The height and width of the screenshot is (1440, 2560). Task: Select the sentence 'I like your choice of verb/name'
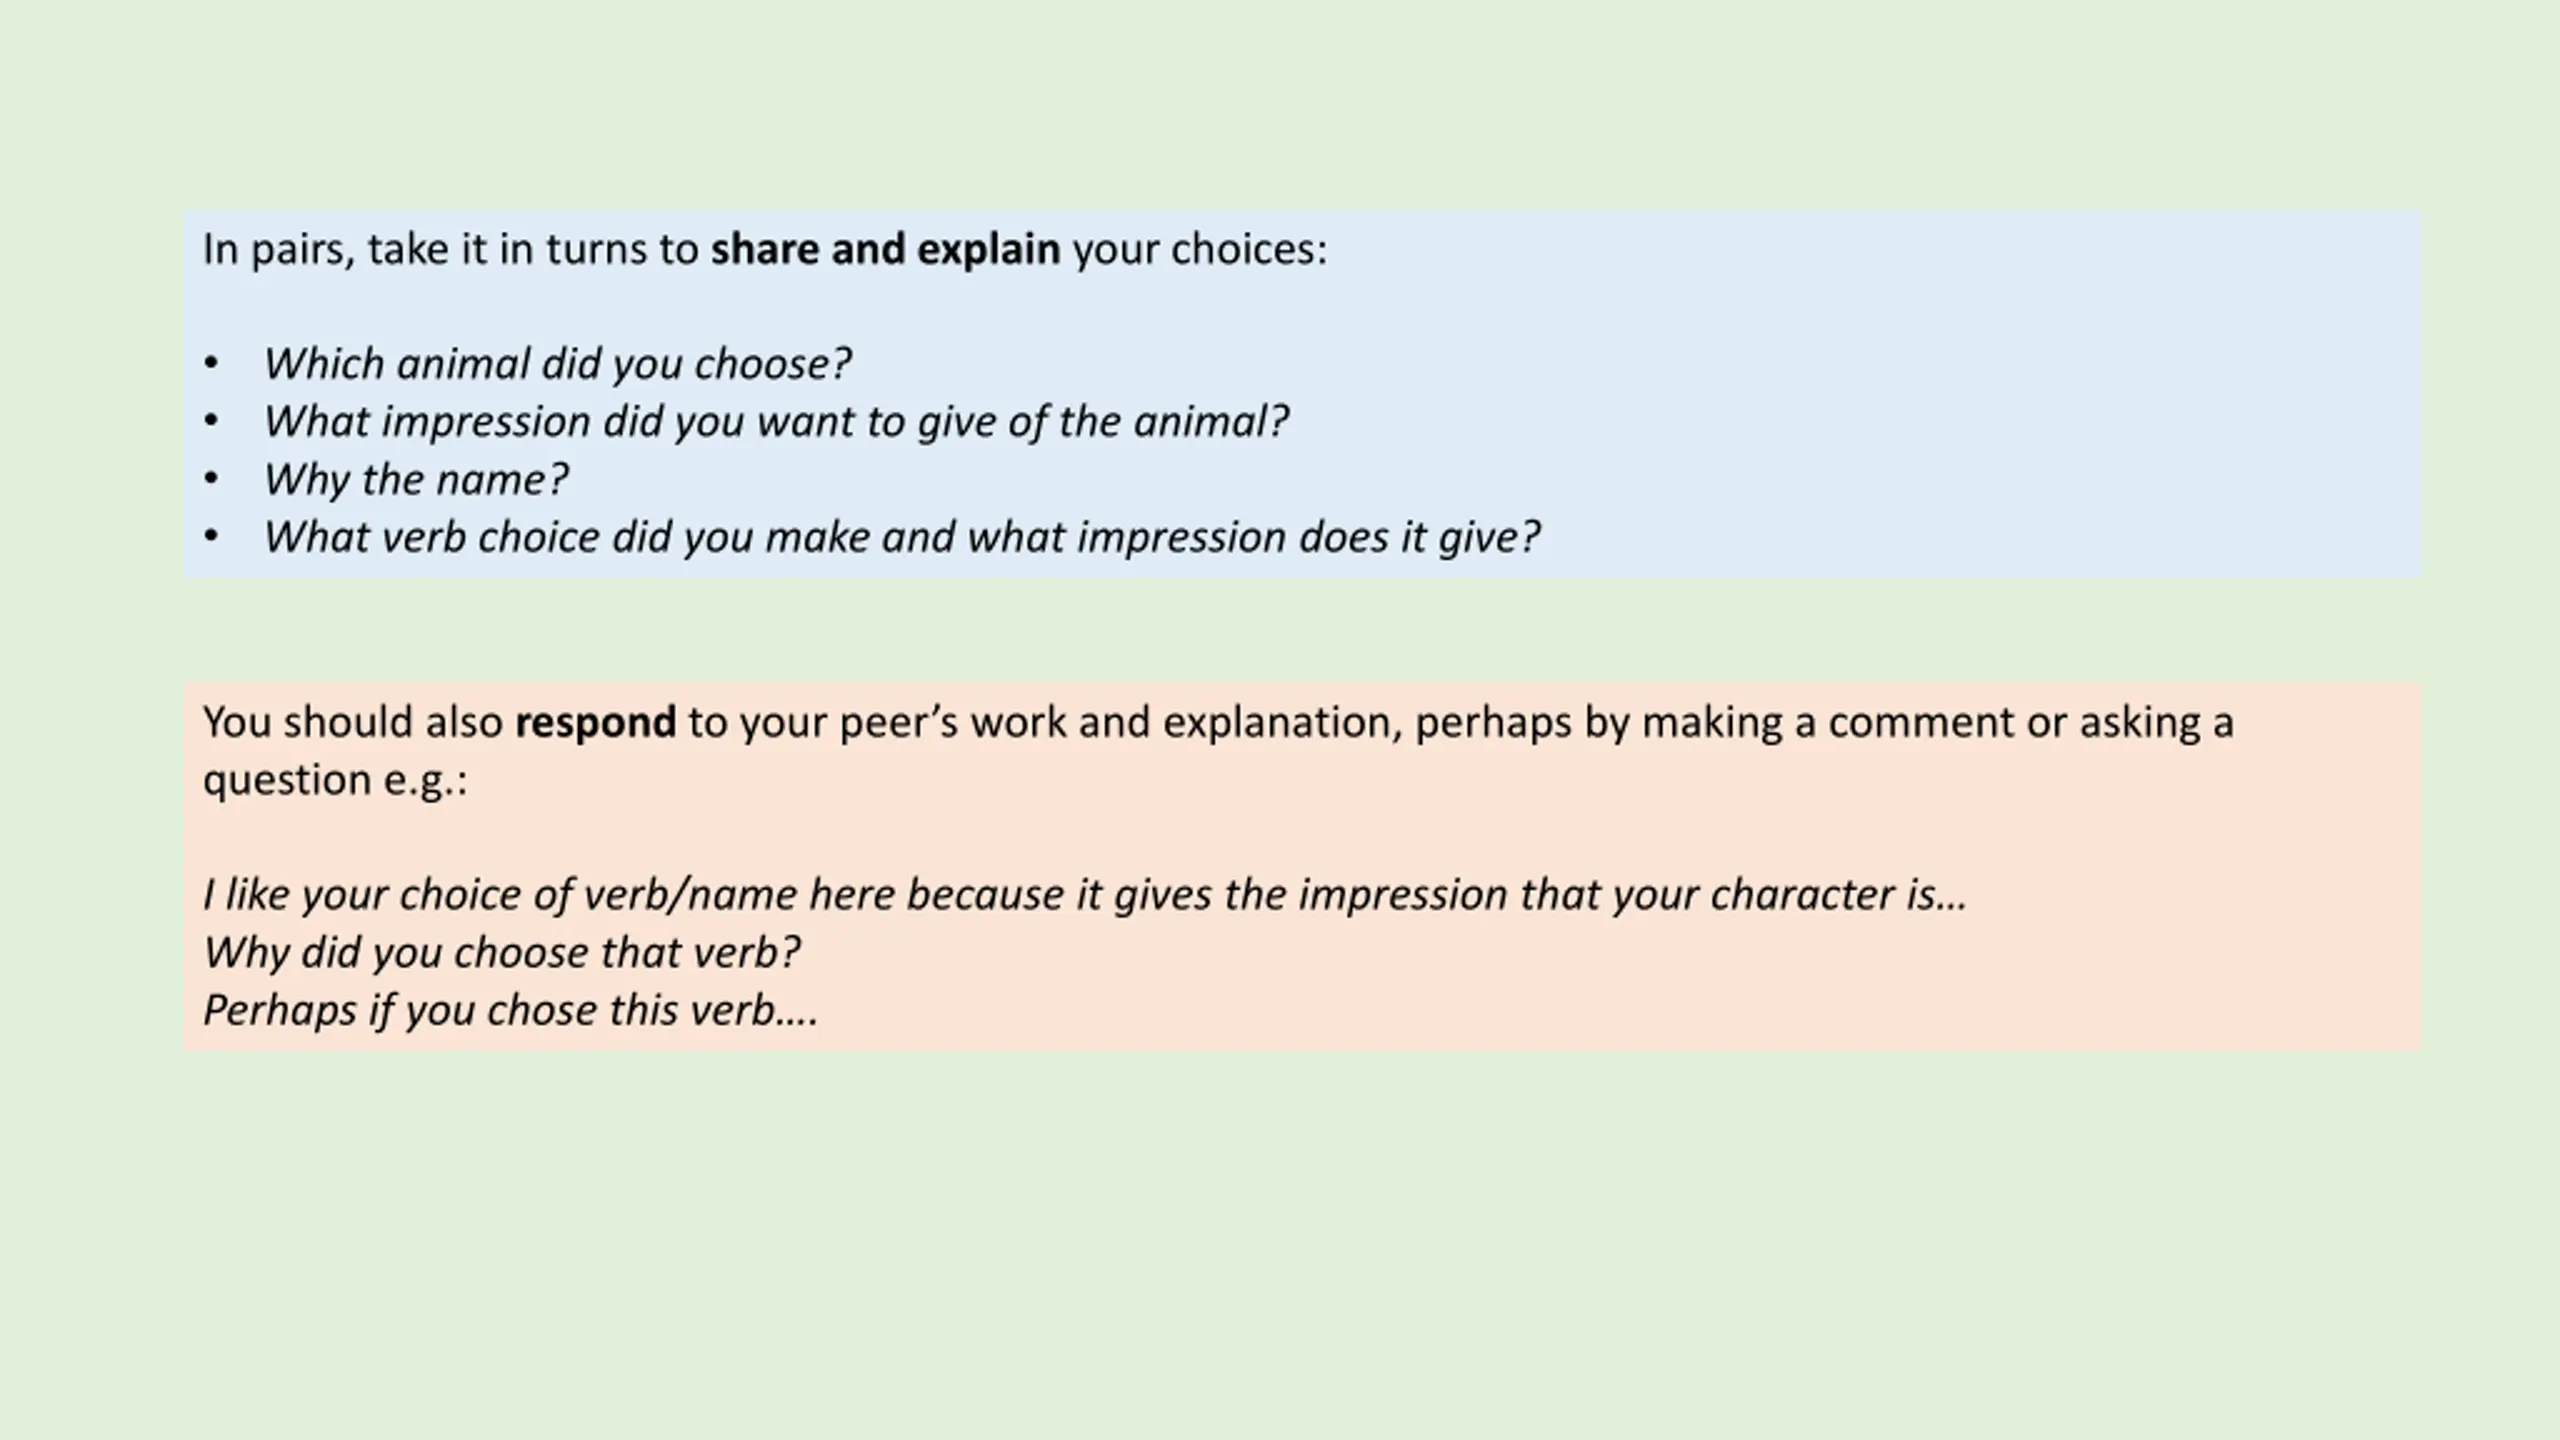coord(1085,895)
